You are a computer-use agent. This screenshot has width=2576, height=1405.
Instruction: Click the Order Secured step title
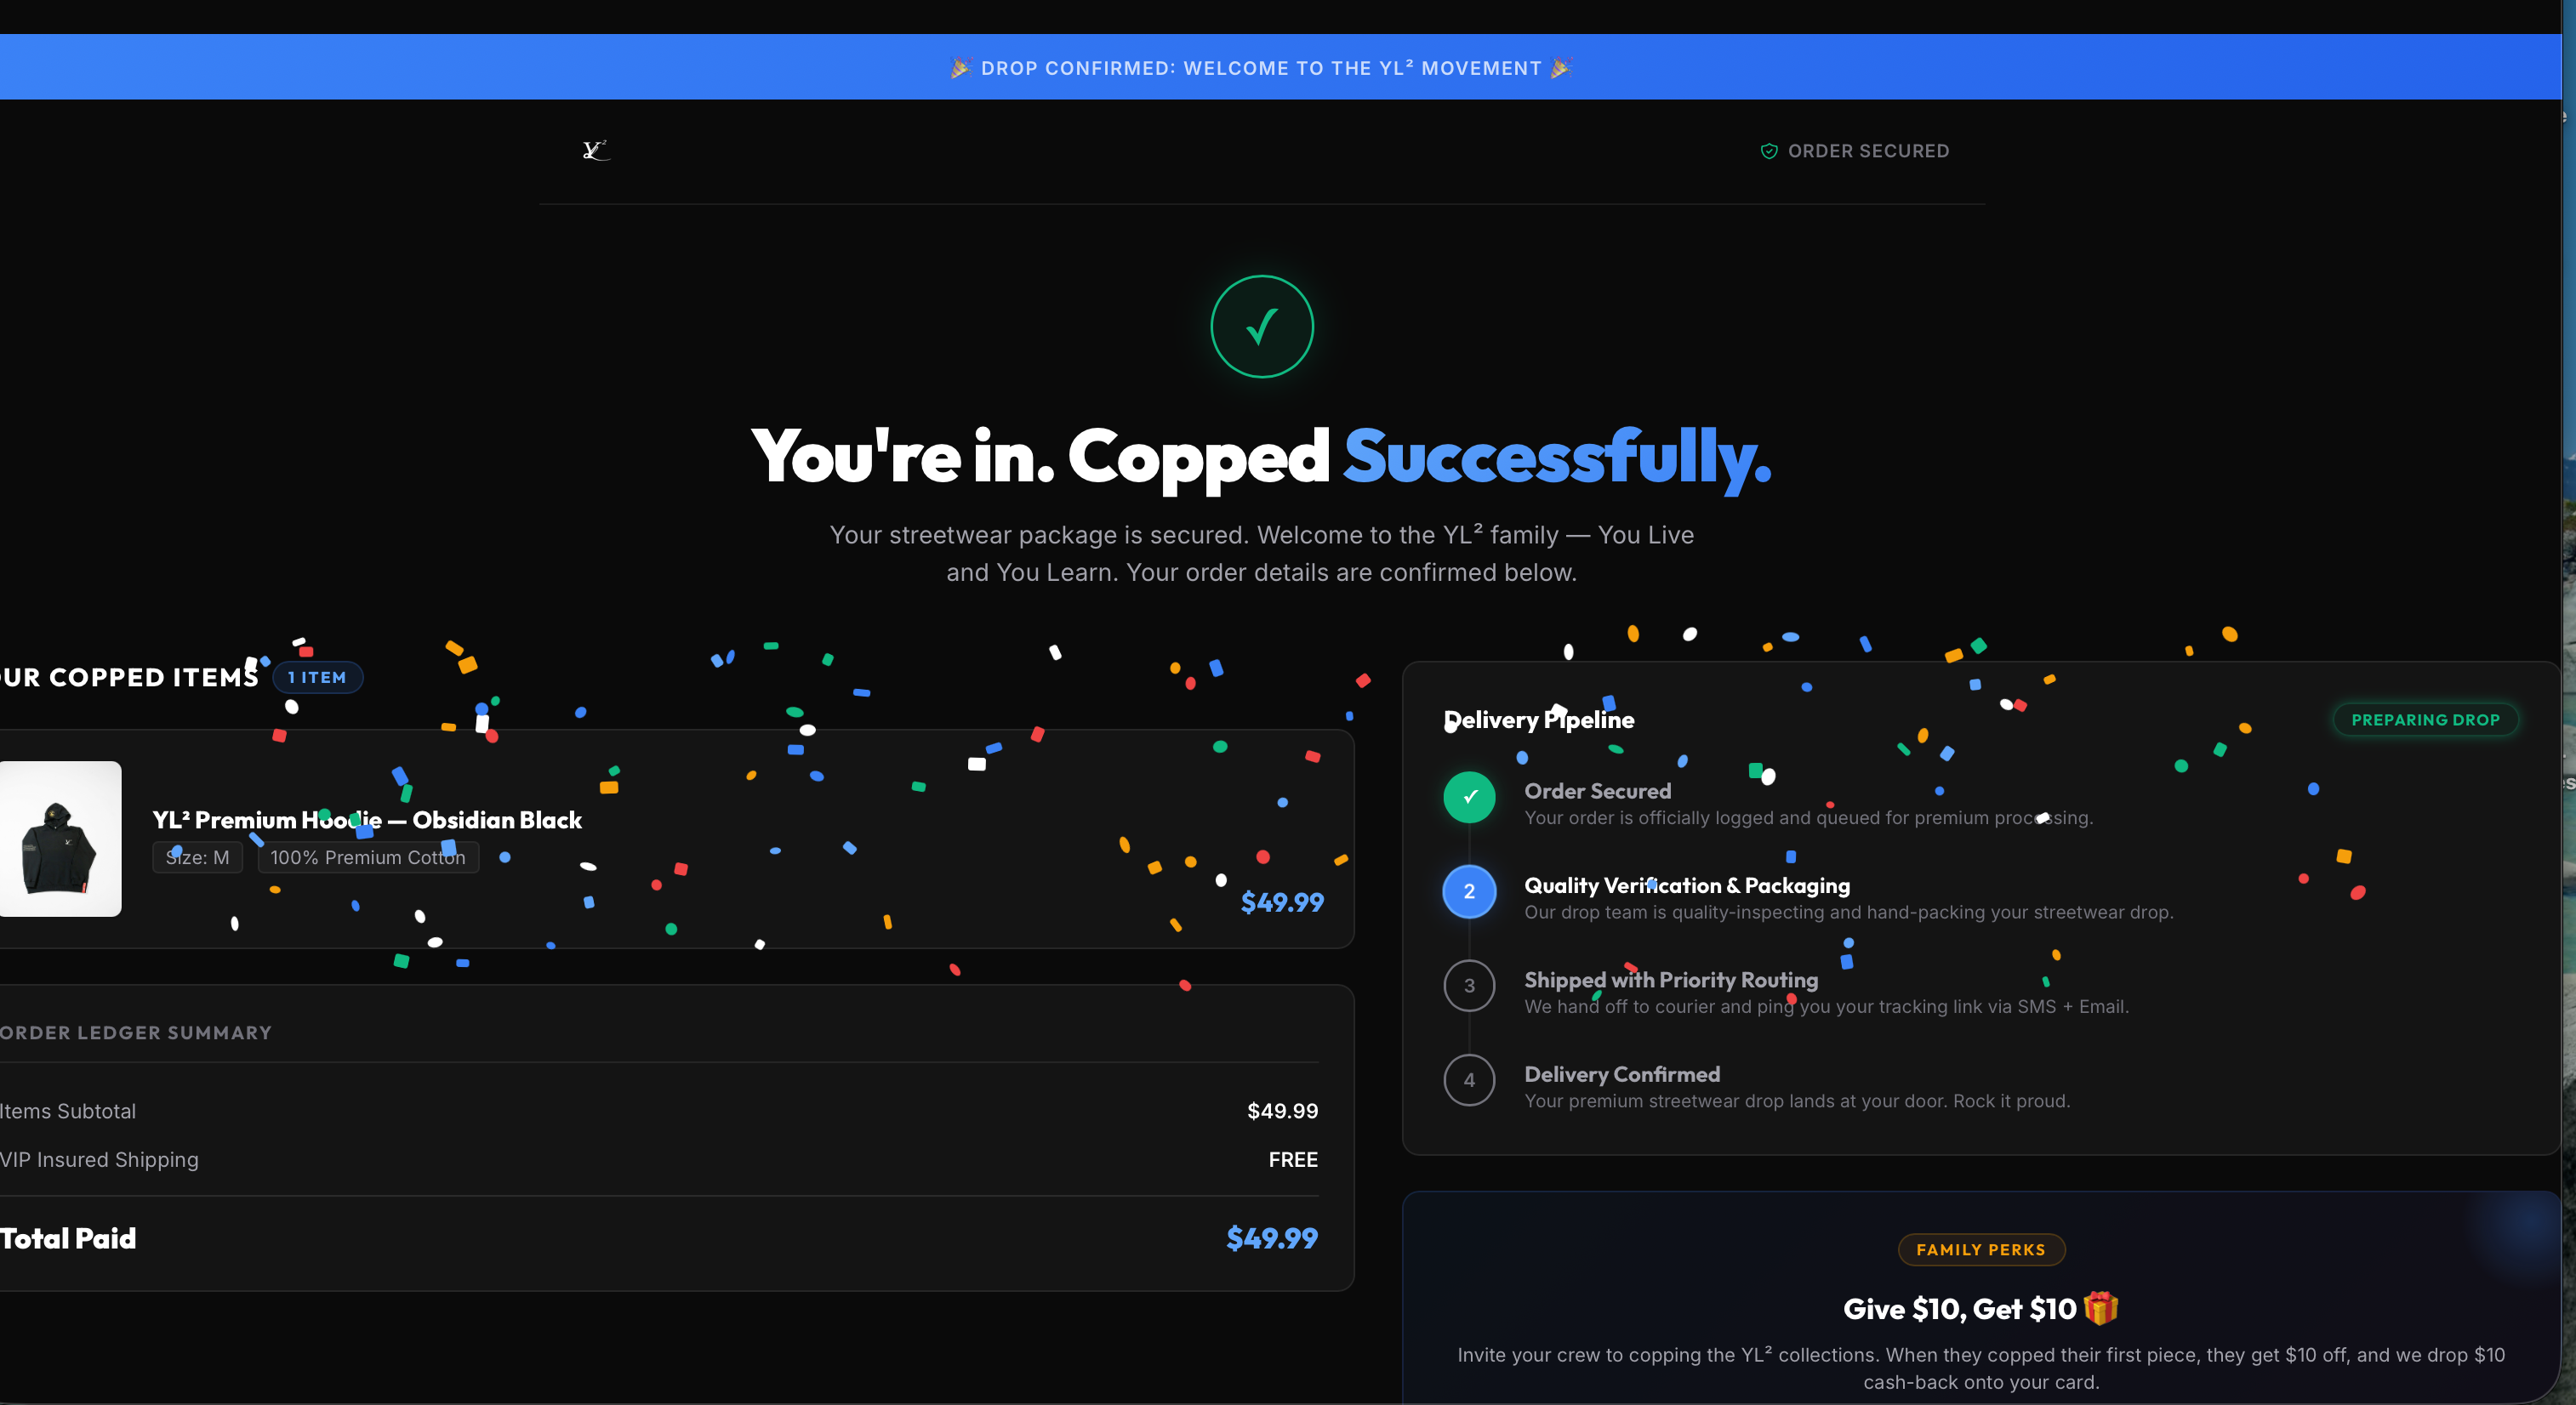point(1597,791)
